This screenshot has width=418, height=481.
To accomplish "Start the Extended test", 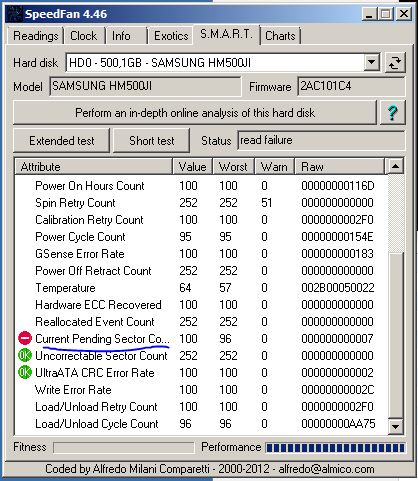I will [x=62, y=141].
